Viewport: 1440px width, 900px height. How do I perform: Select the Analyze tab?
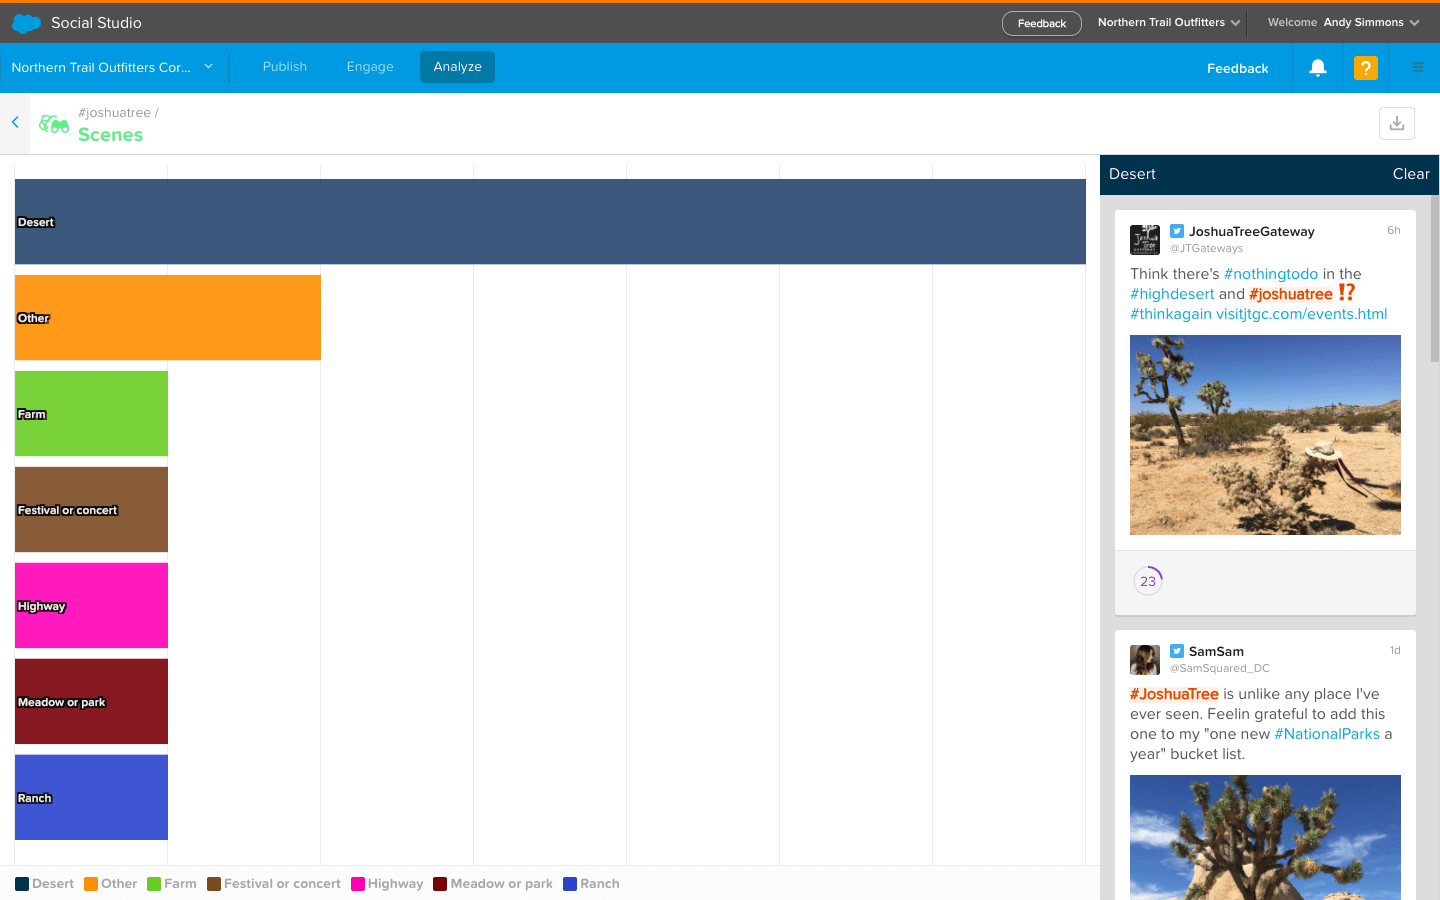[x=457, y=67]
